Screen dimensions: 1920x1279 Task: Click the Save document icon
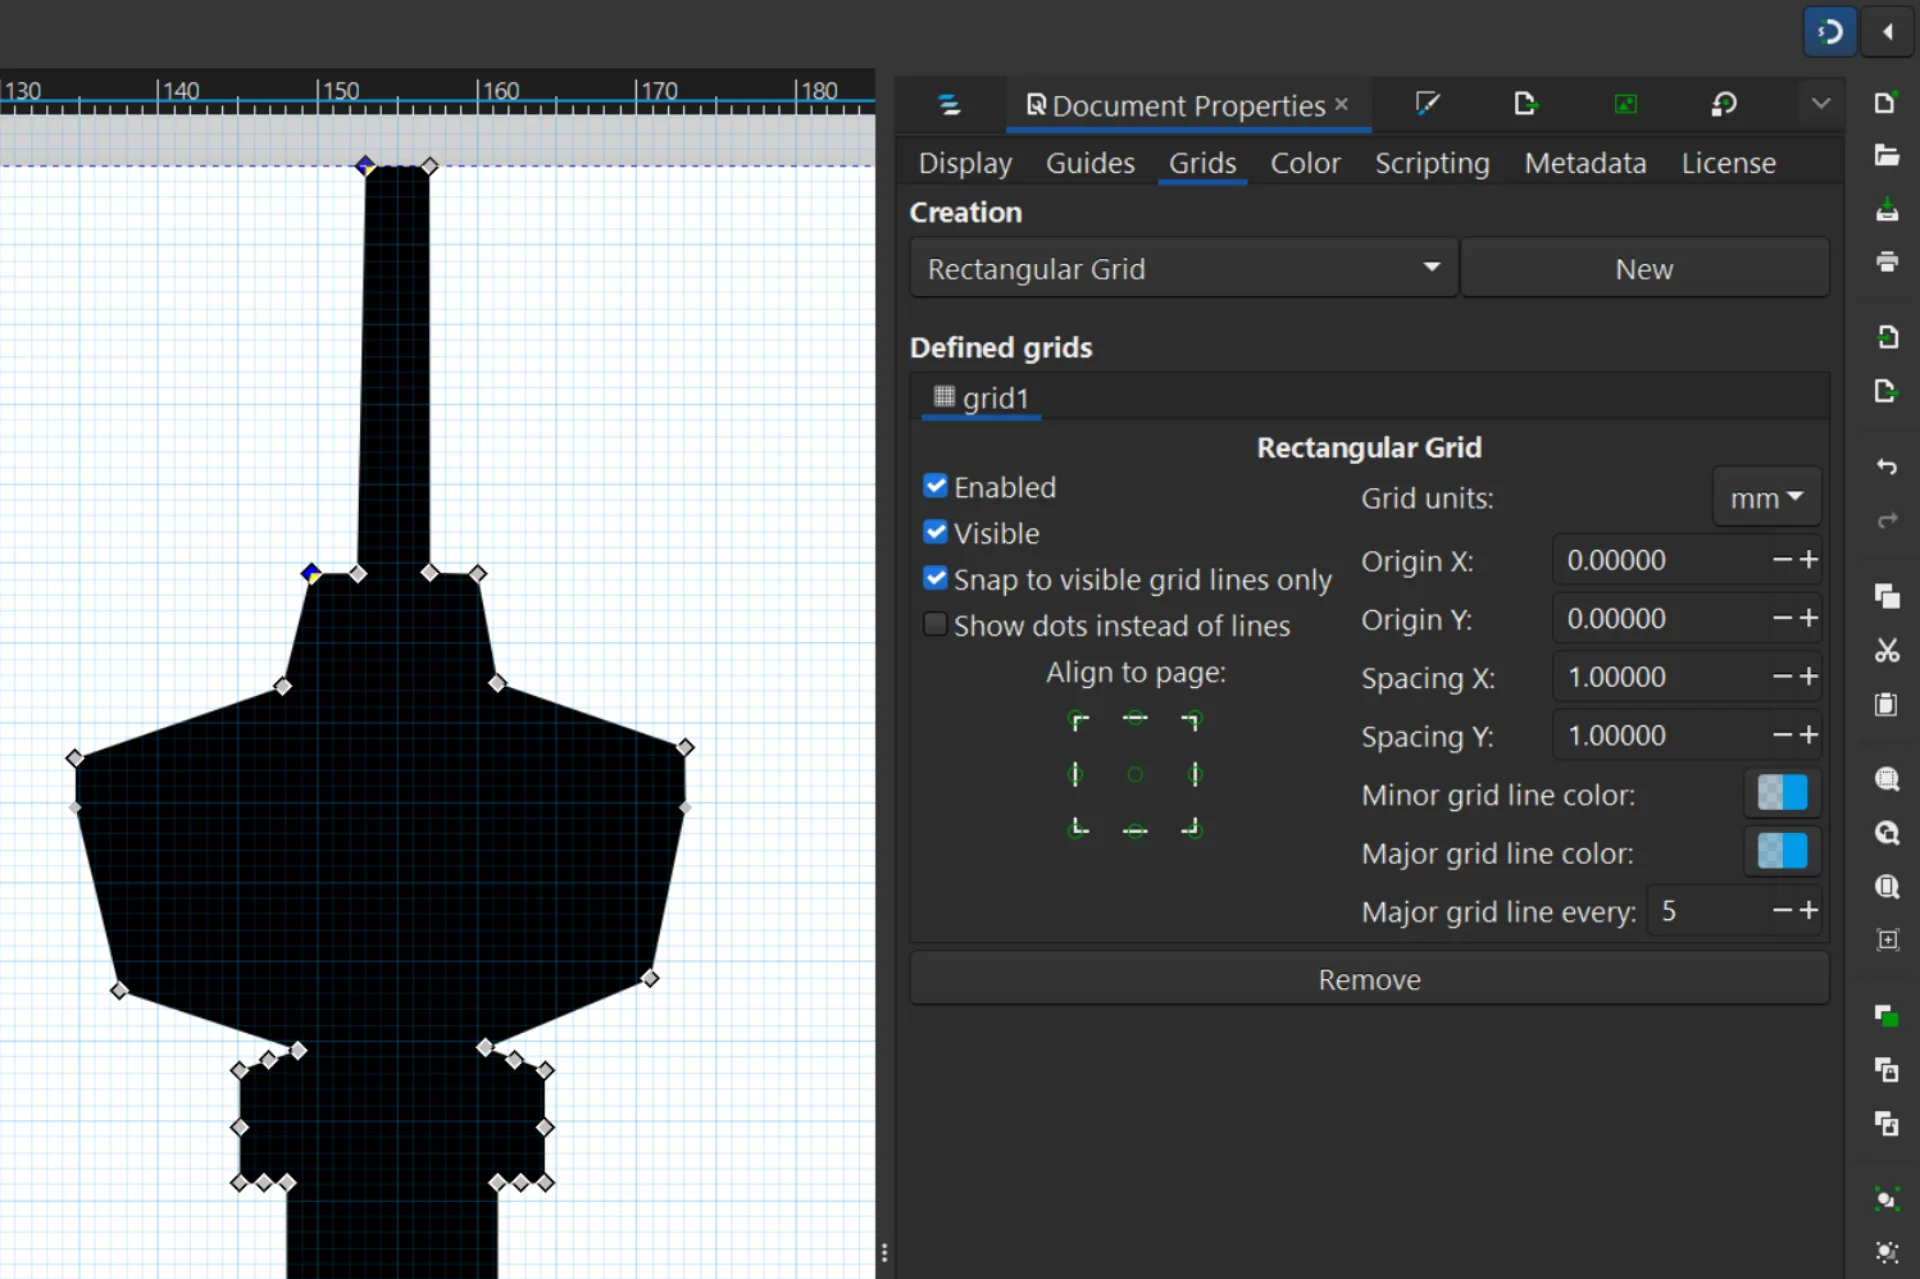(x=1886, y=210)
